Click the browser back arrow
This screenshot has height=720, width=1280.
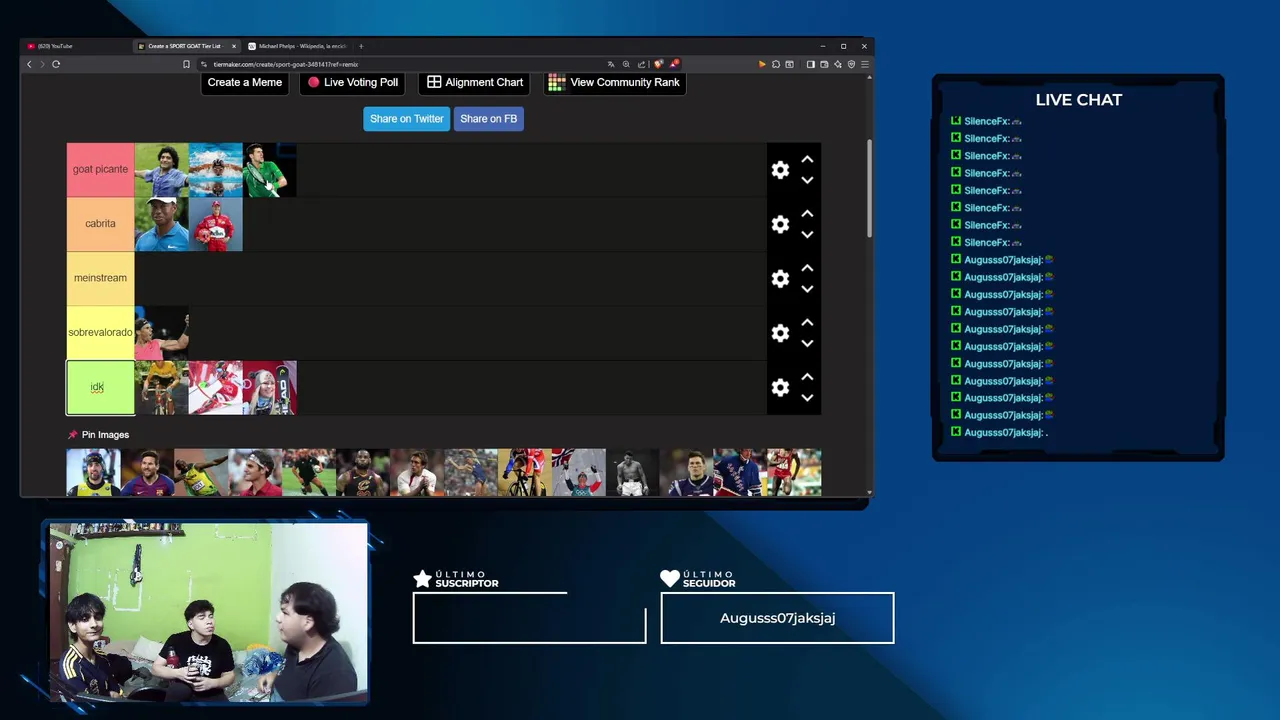click(x=29, y=64)
